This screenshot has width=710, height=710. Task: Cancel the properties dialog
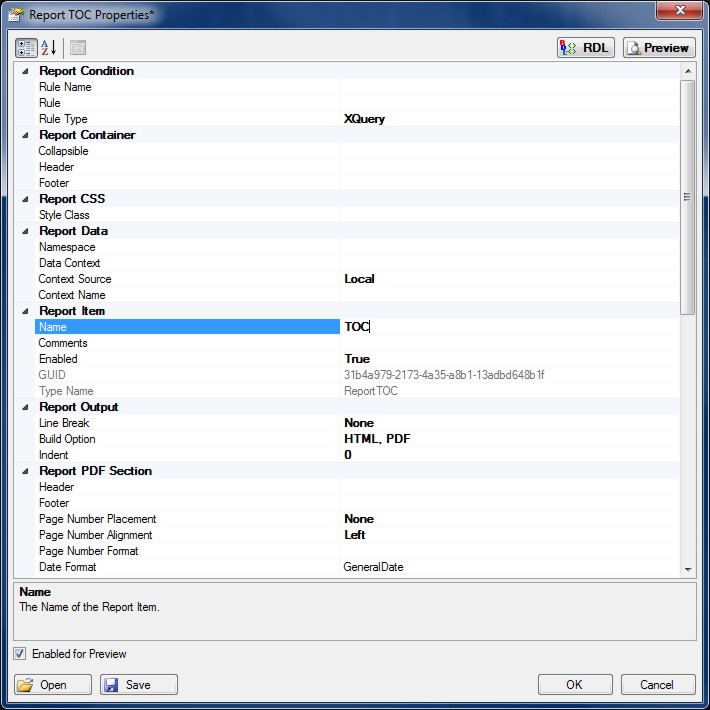tap(658, 685)
